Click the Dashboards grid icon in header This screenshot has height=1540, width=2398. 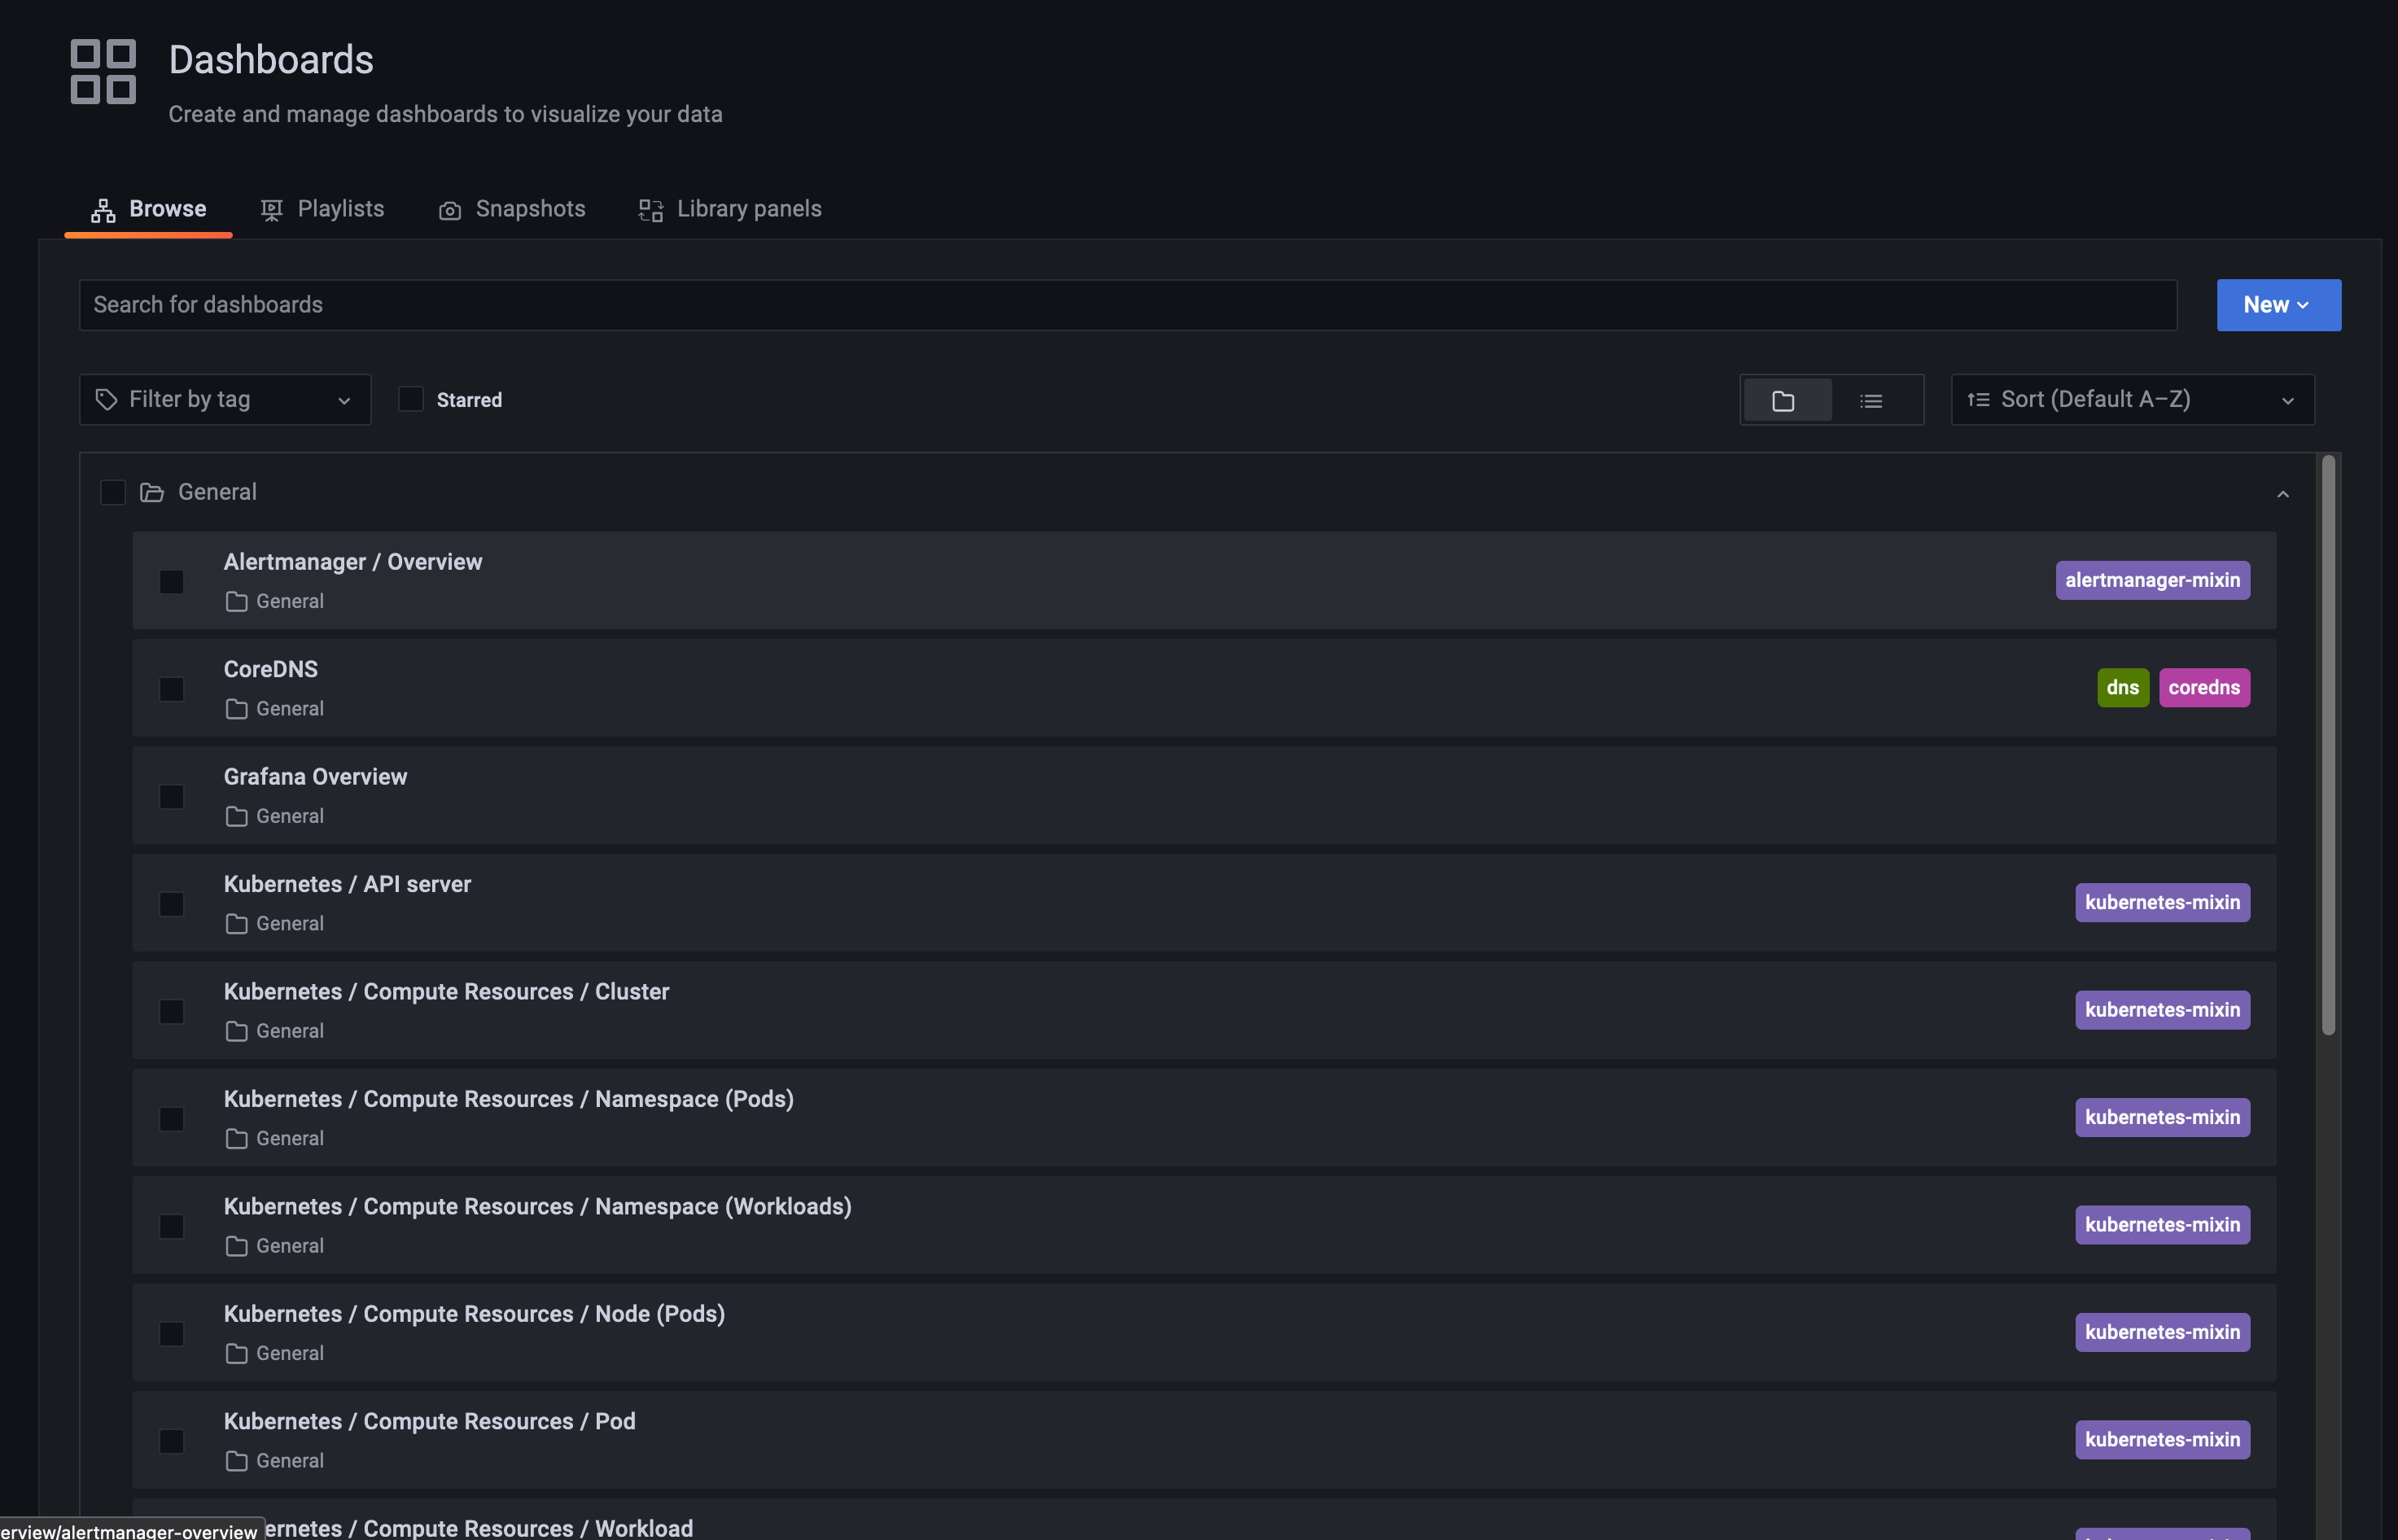coord(103,71)
